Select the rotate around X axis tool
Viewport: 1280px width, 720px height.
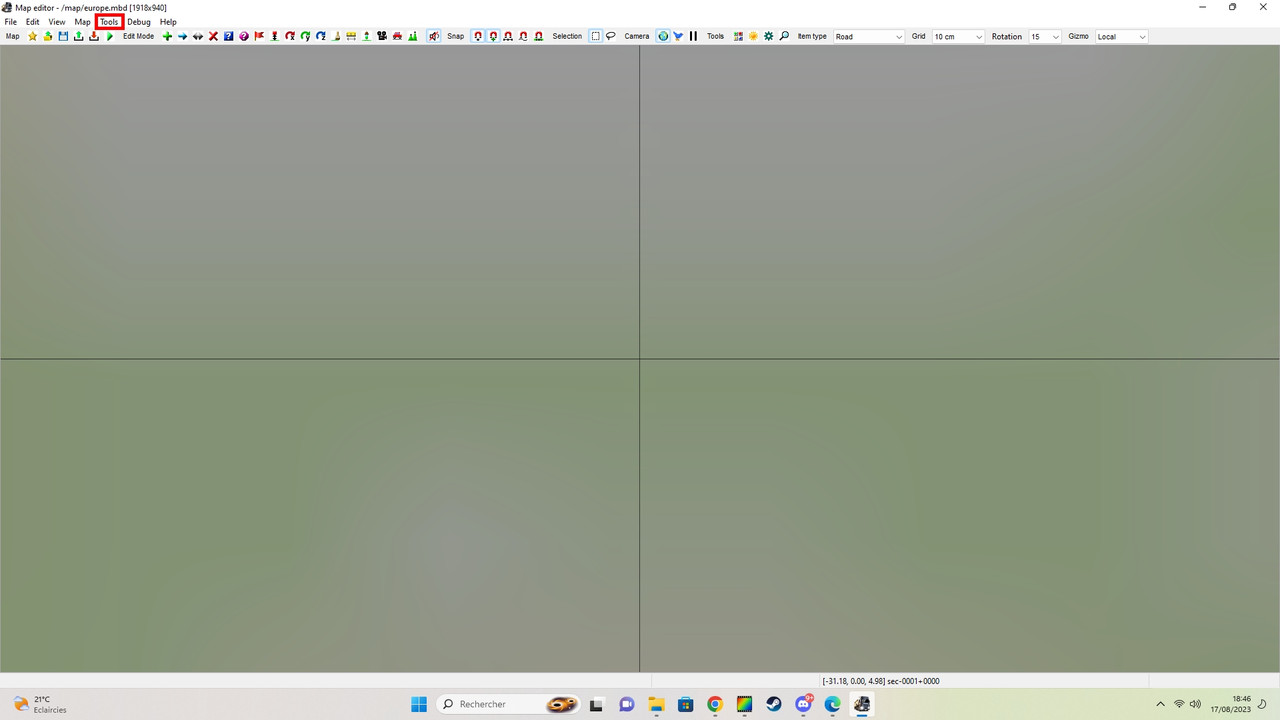290,36
